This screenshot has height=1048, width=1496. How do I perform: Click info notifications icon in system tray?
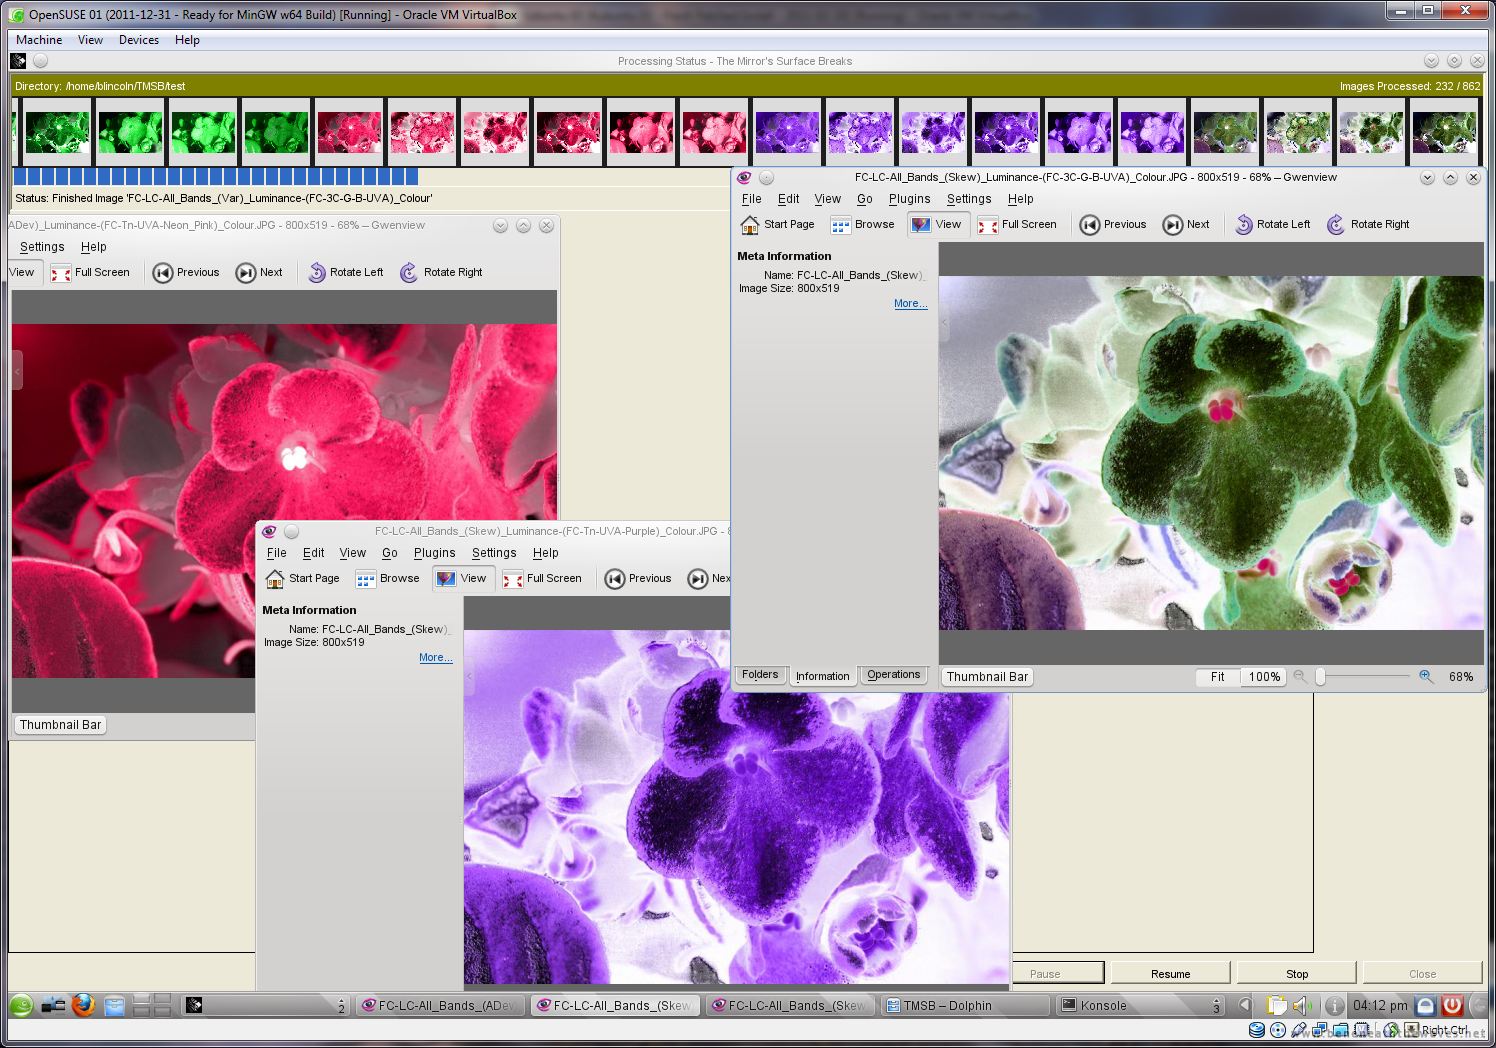tap(1335, 1006)
